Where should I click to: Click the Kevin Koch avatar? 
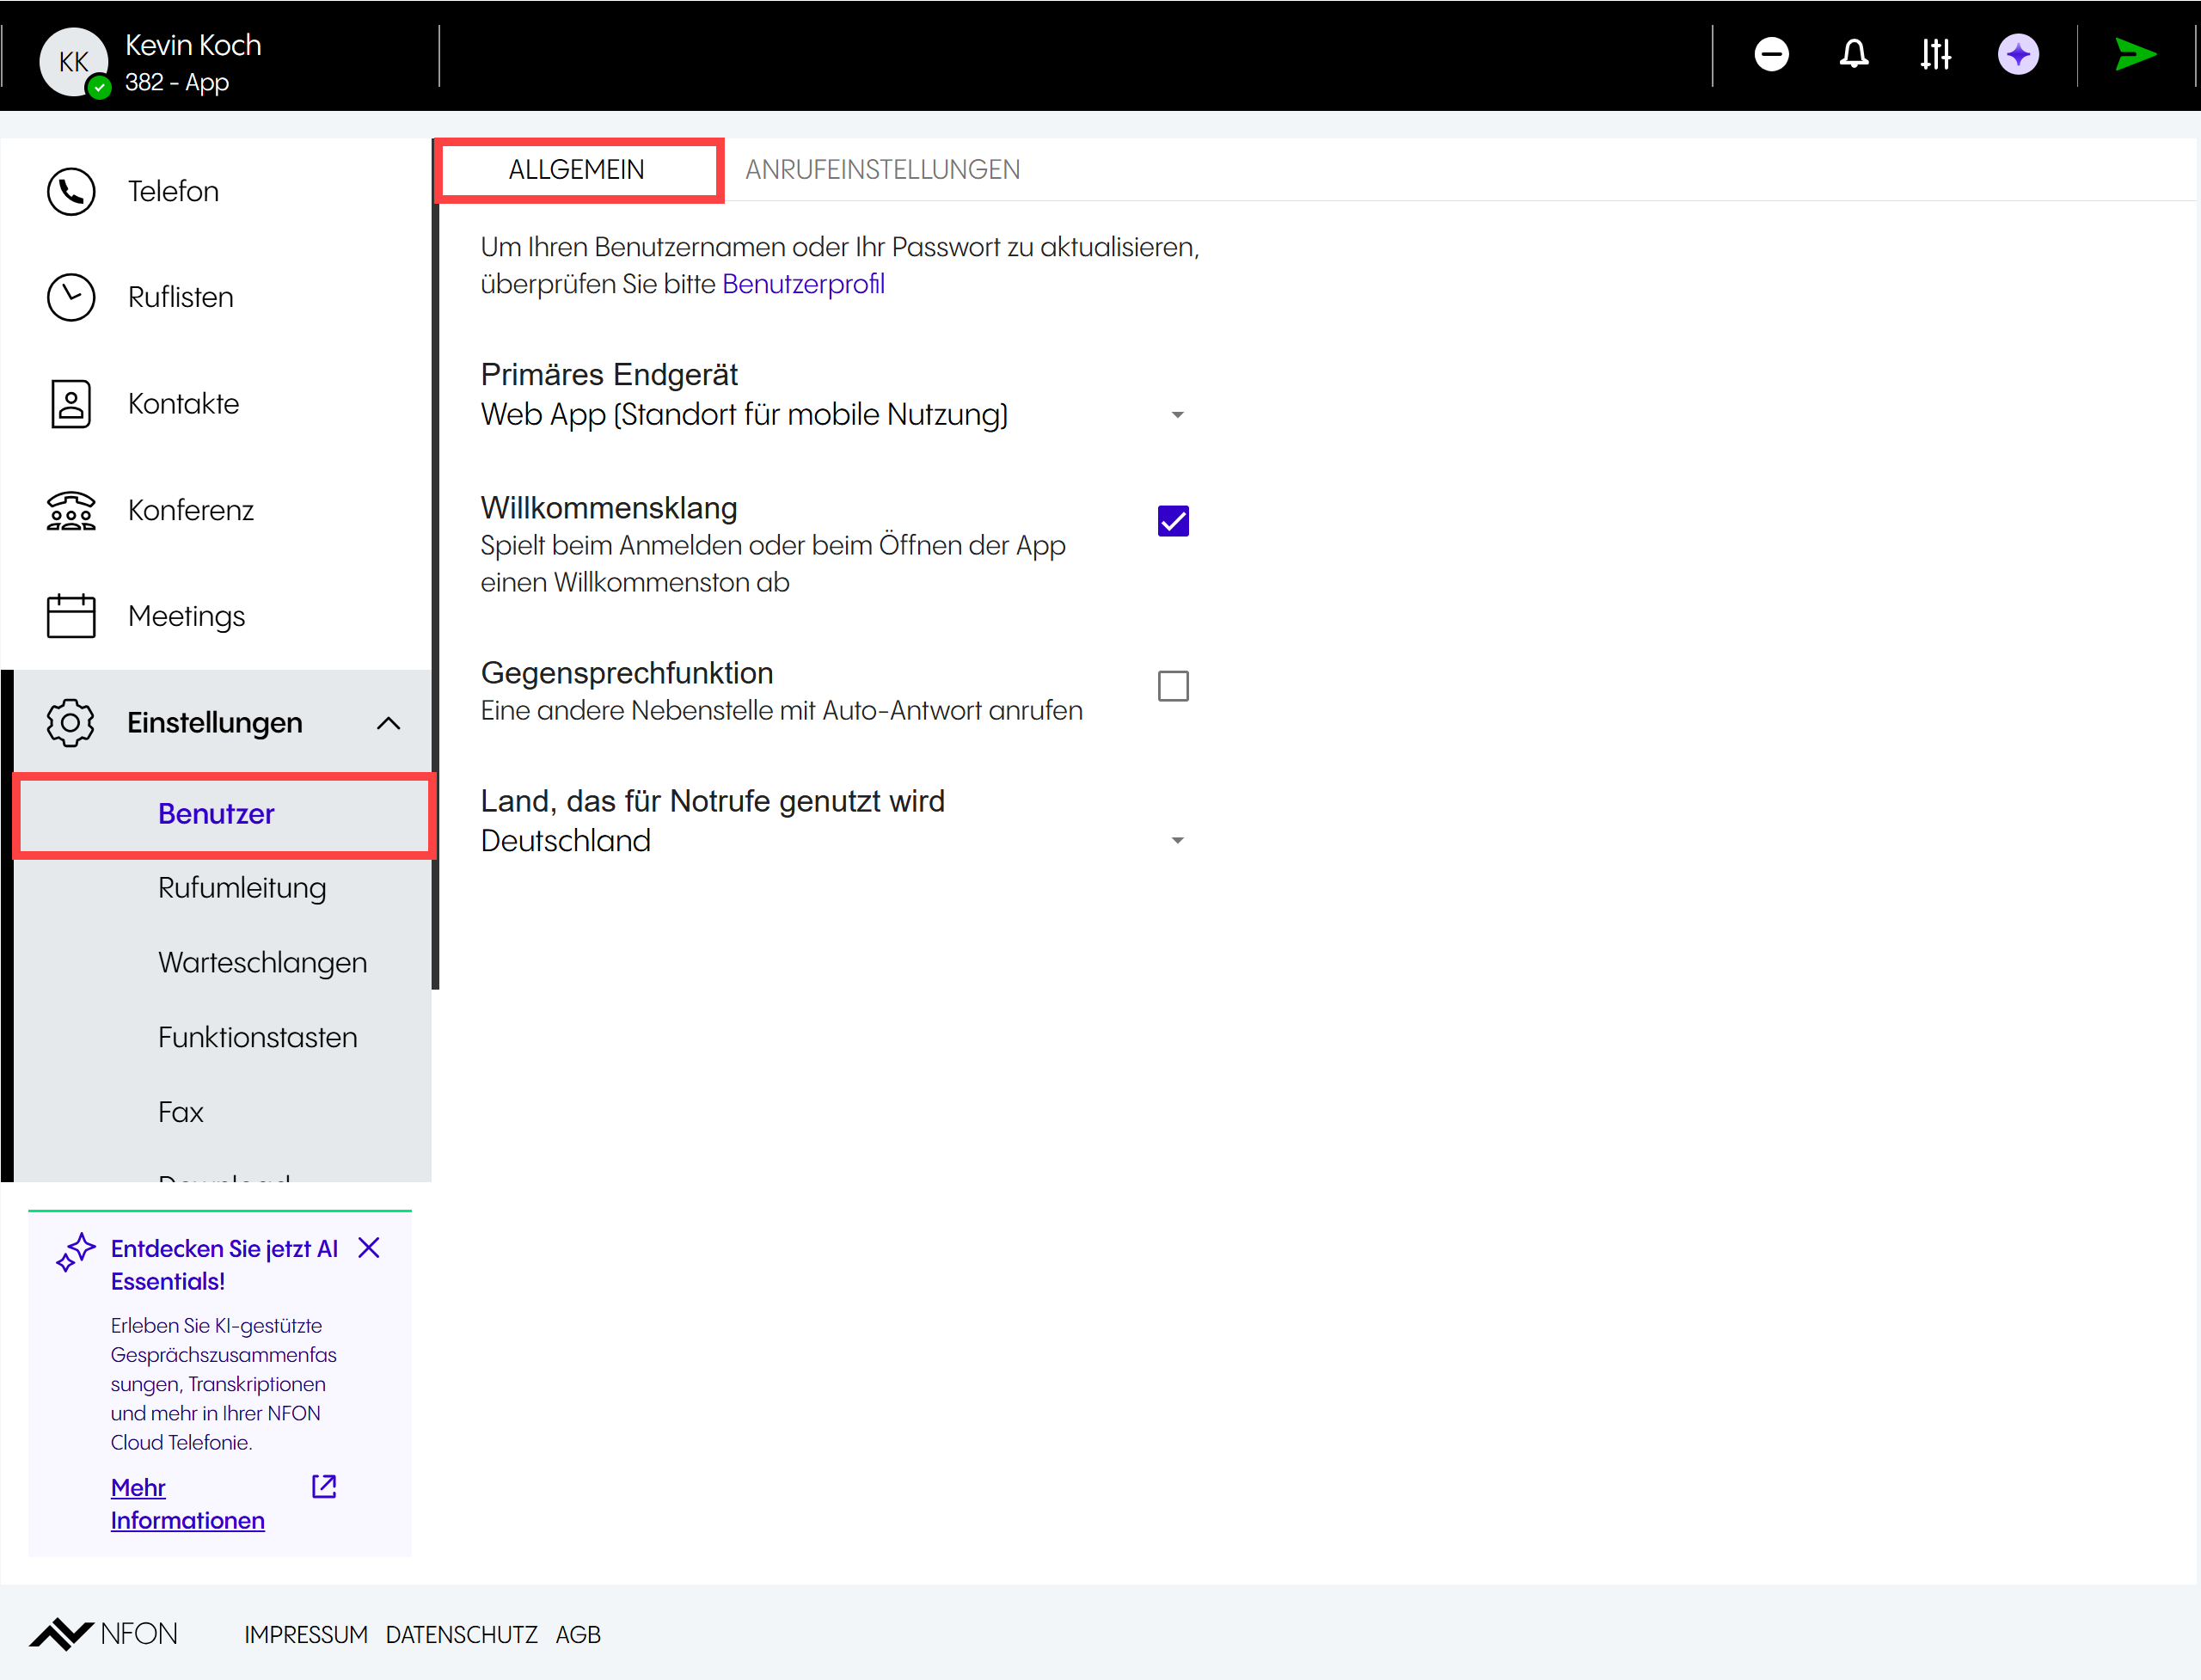coord(73,62)
